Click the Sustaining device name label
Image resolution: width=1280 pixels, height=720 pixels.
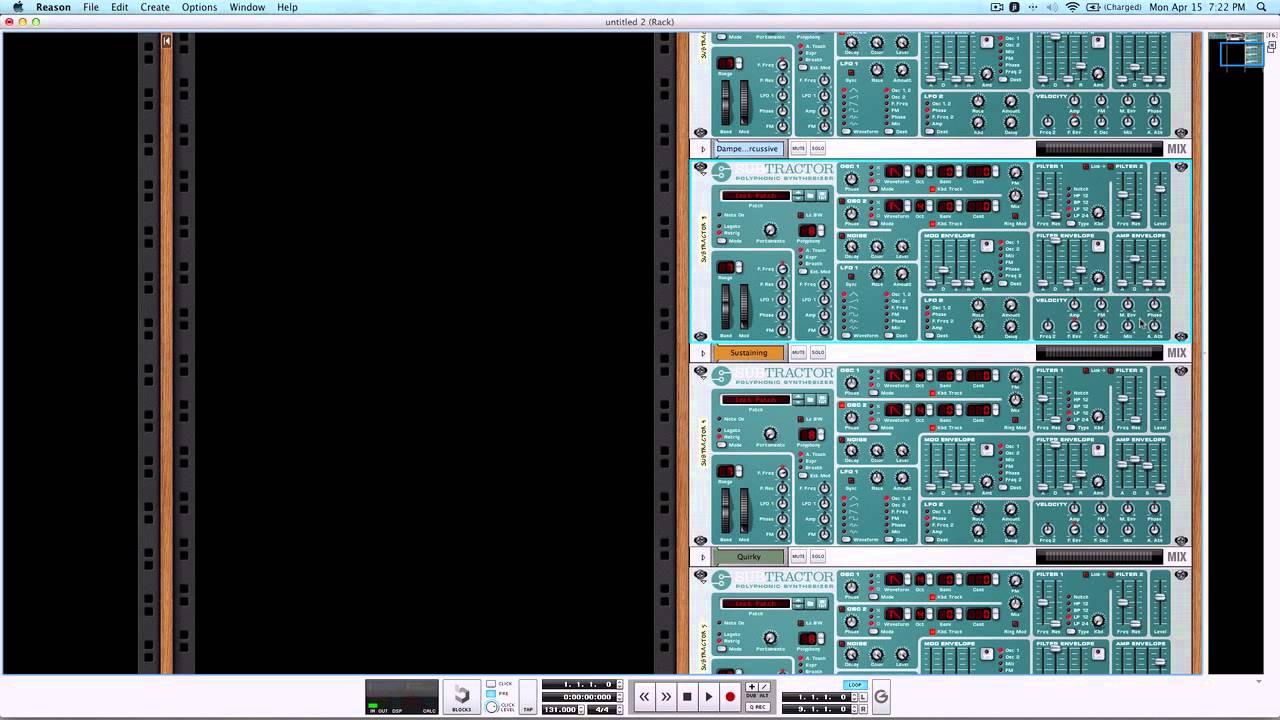point(749,353)
